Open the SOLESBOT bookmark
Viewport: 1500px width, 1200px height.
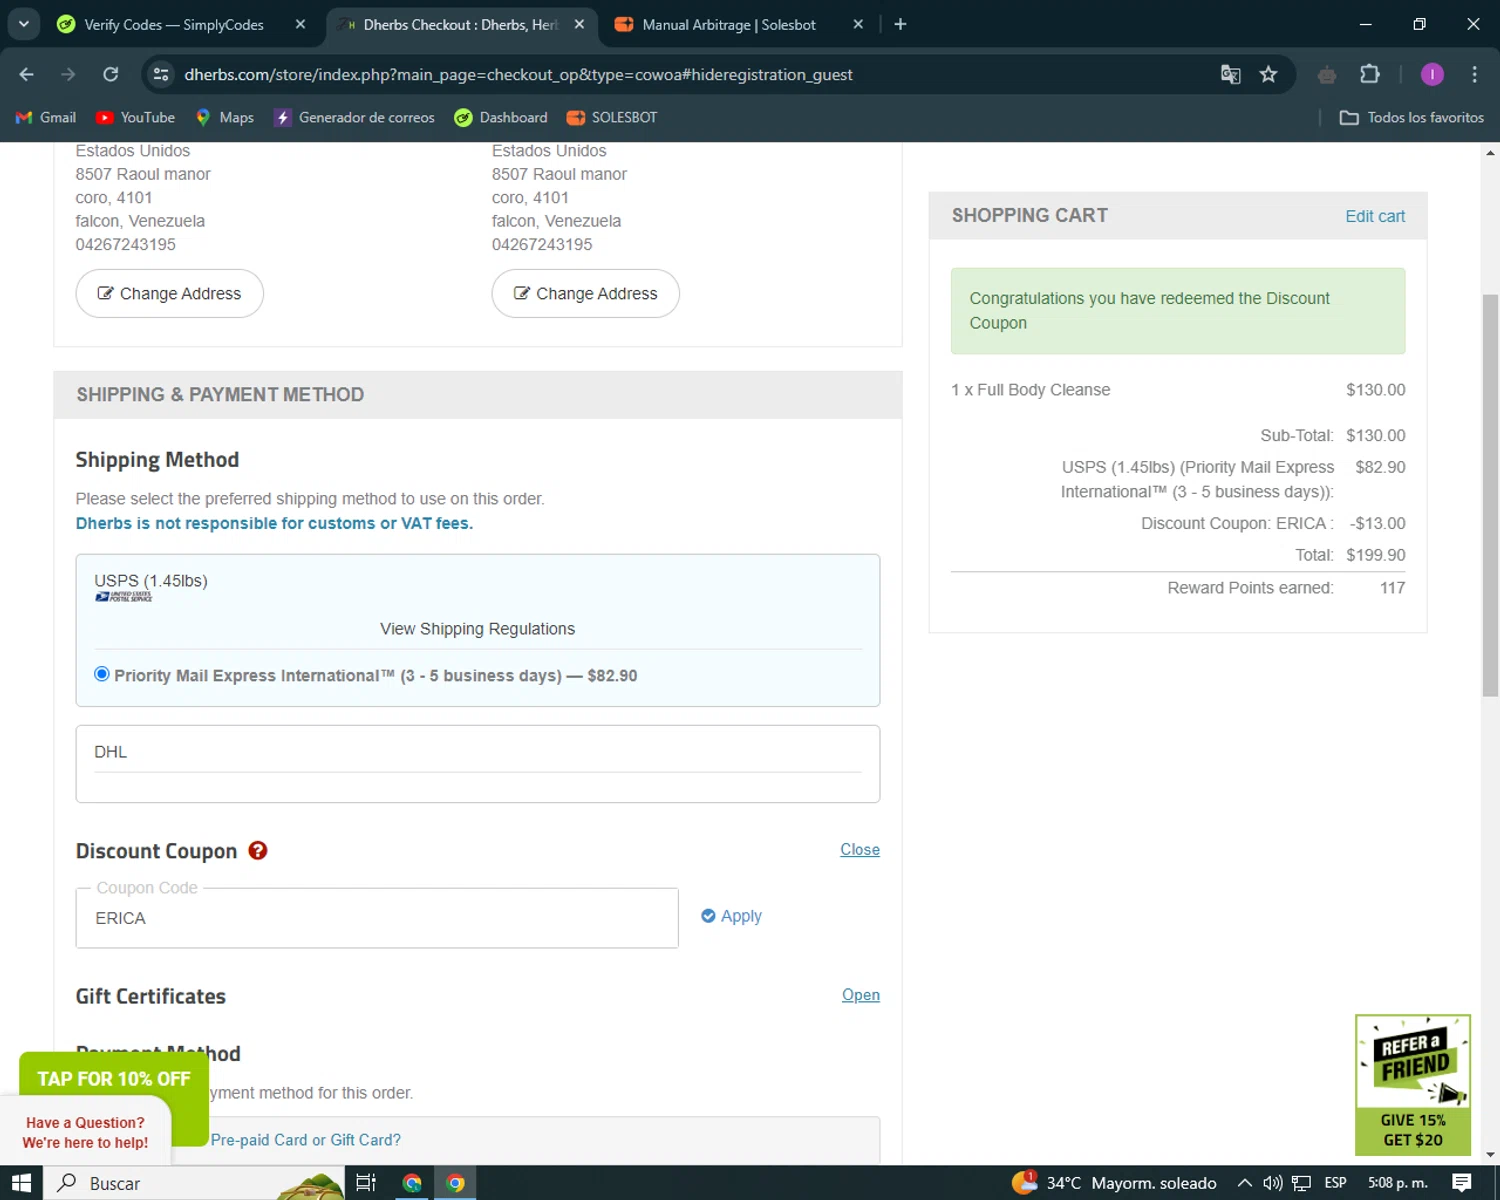612,117
